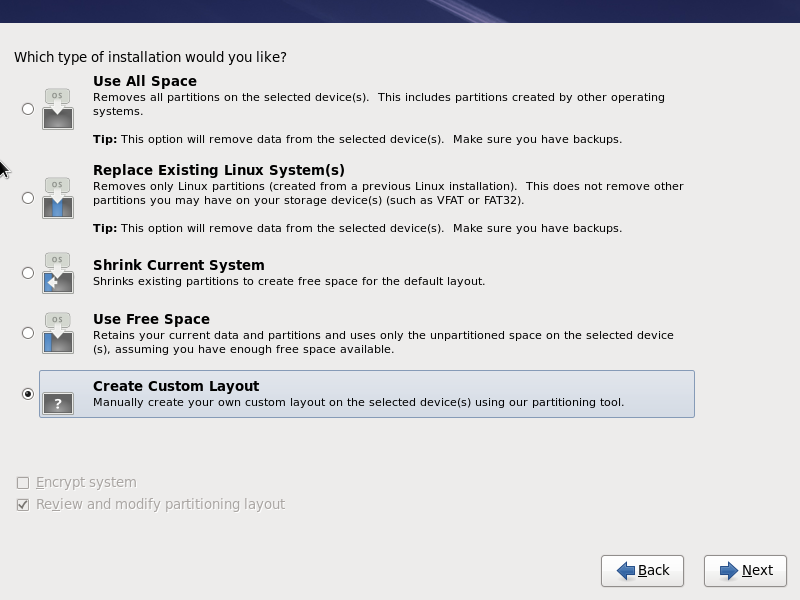
Task: Click the Review and modify partitioning layout label
Action: [x=160, y=505]
